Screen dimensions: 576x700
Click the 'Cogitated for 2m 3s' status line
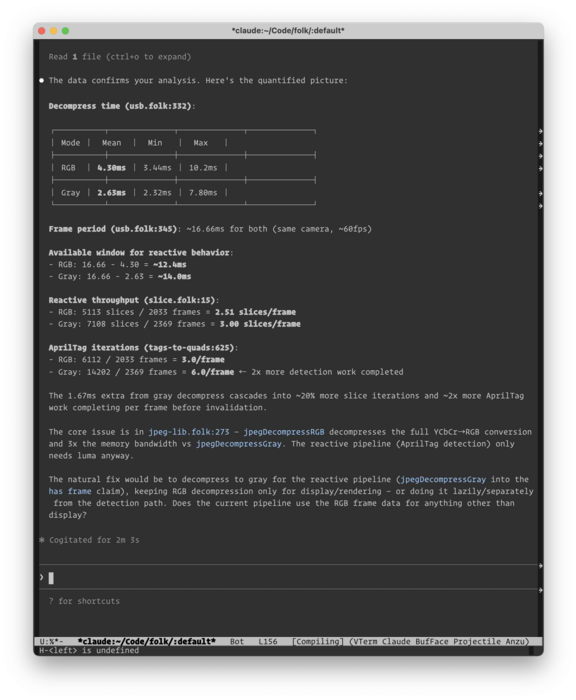coord(94,540)
